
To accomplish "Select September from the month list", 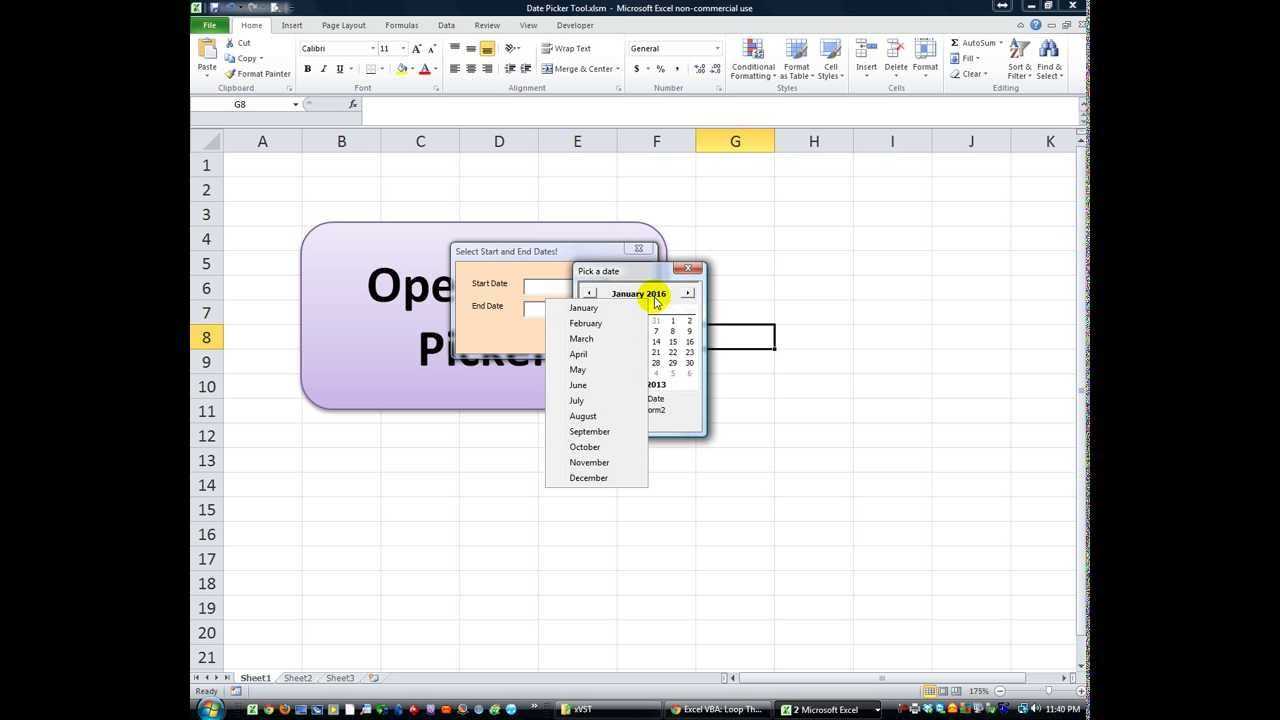I will pyautogui.click(x=589, y=432).
